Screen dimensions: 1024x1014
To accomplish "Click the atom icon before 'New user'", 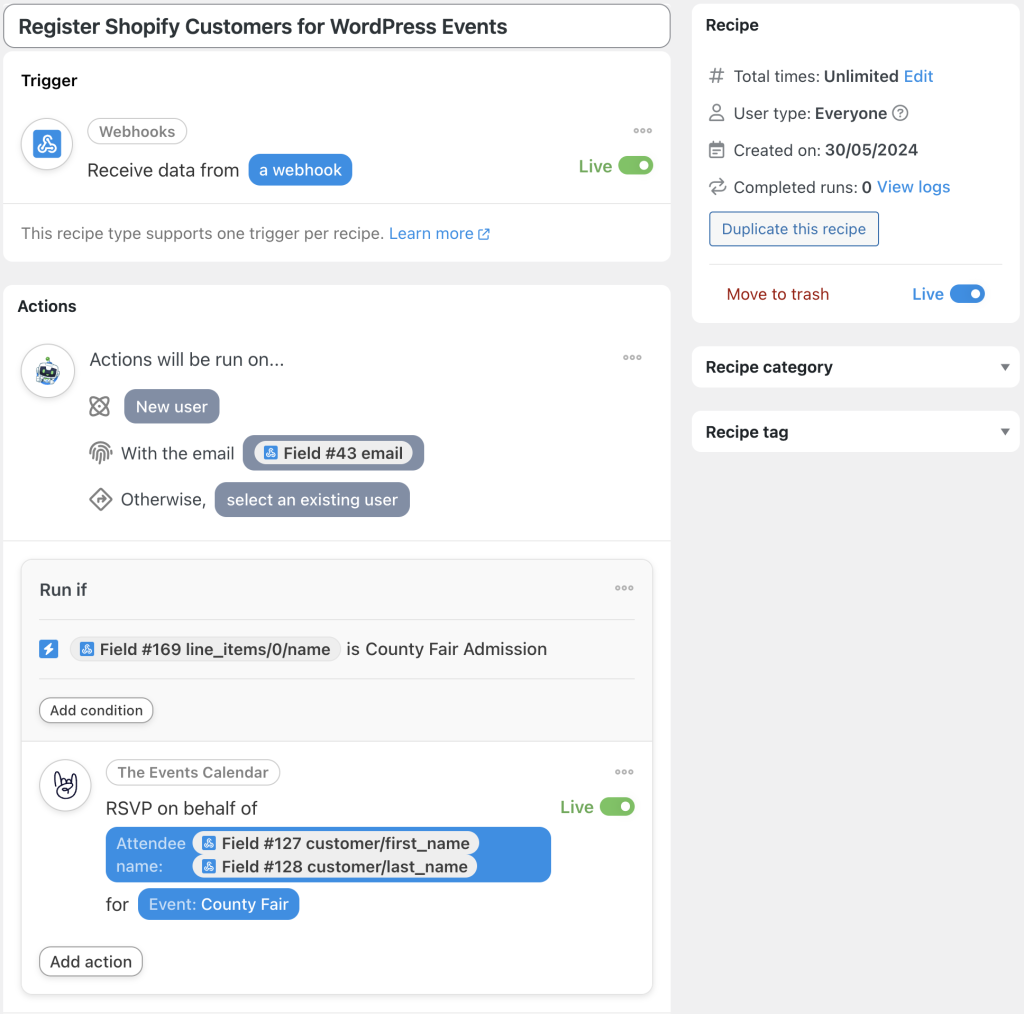I will click(100, 406).
